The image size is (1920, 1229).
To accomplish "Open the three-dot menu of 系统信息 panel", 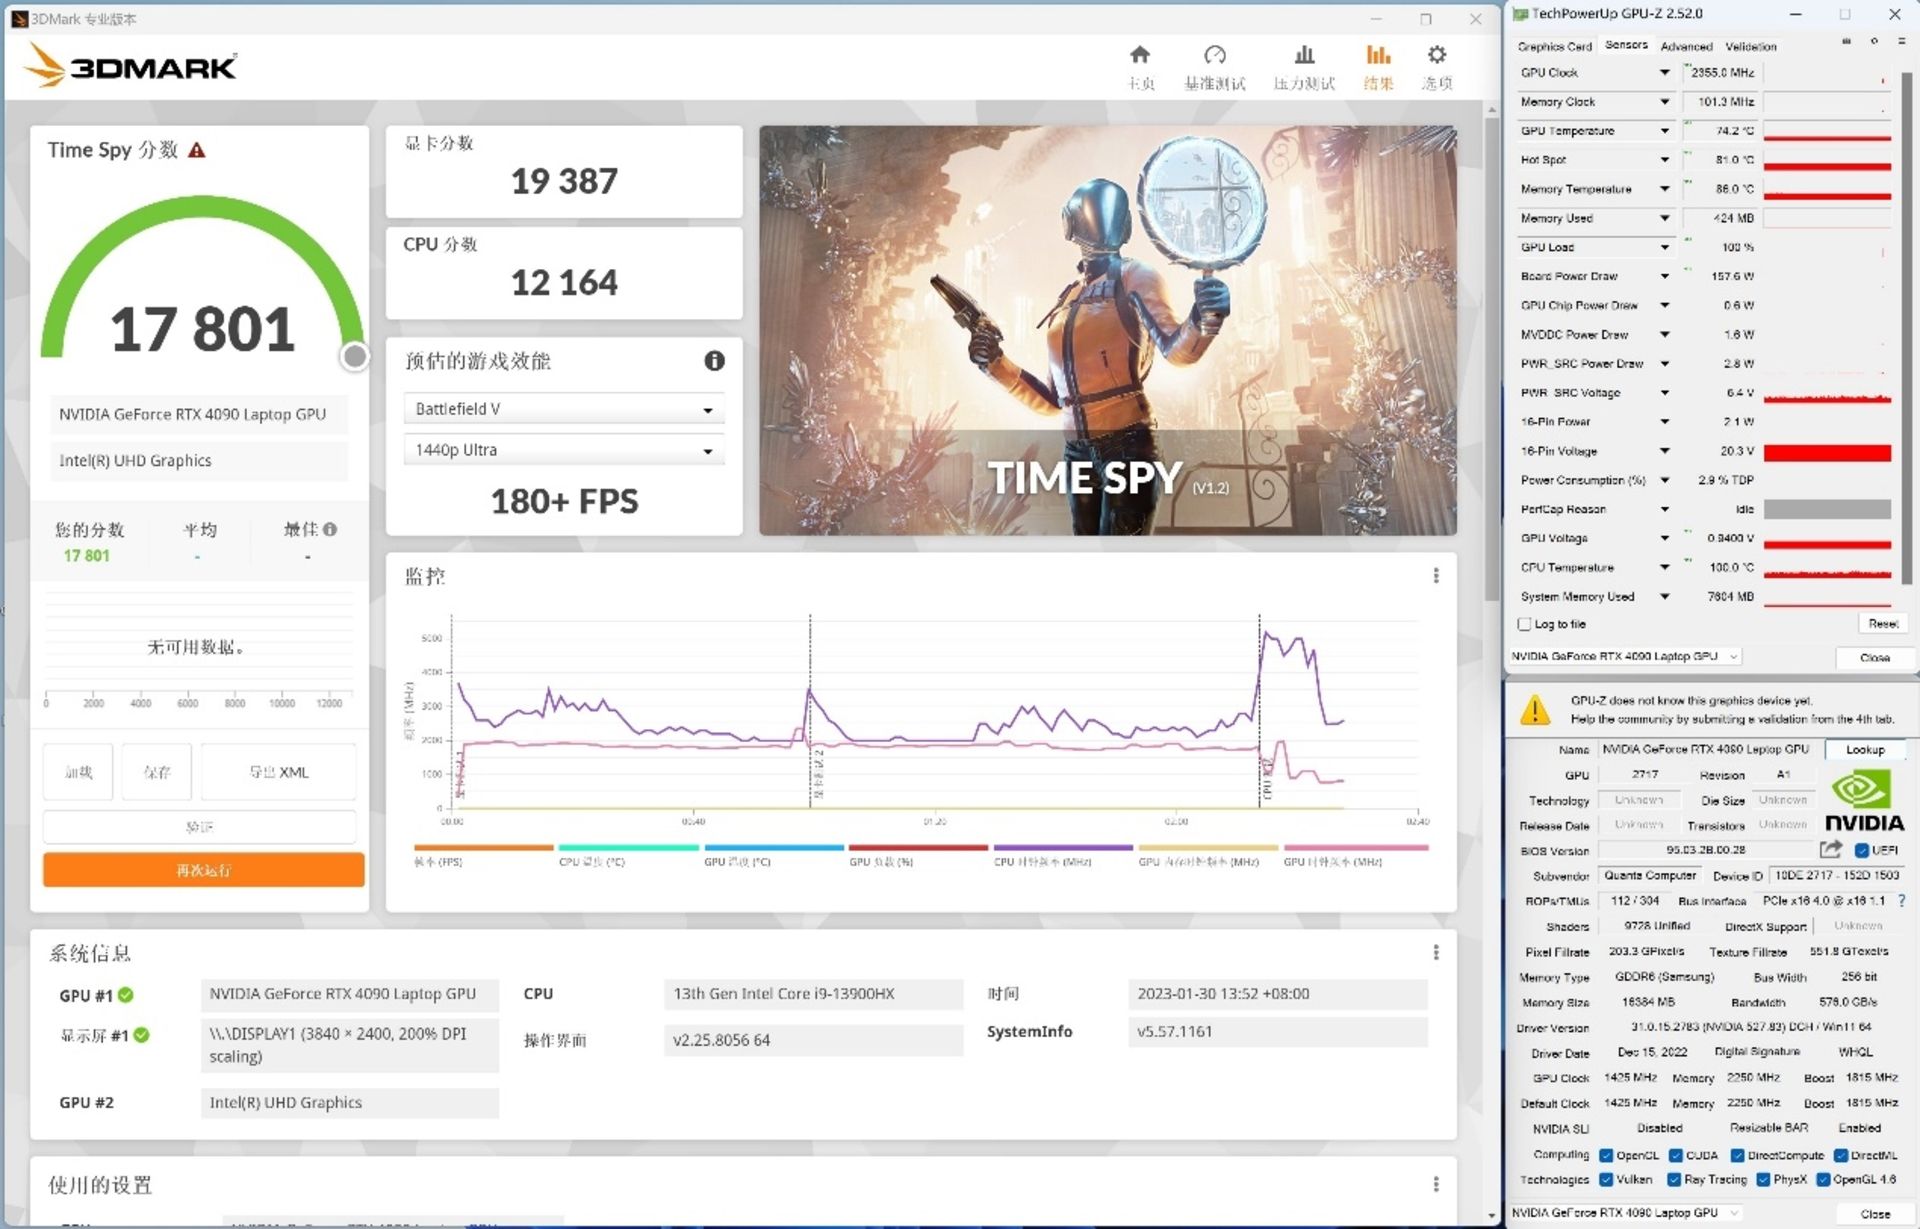I will (x=1436, y=952).
